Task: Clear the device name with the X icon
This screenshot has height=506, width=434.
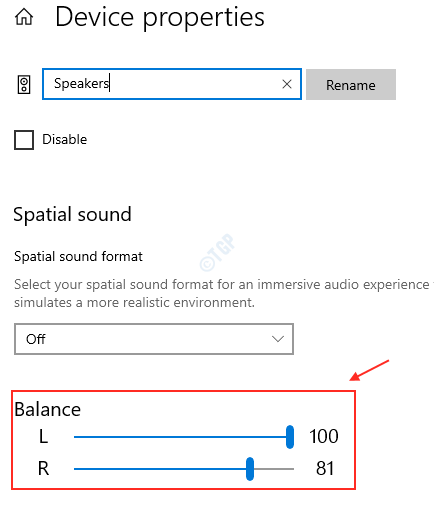Action: click(x=287, y=84)
